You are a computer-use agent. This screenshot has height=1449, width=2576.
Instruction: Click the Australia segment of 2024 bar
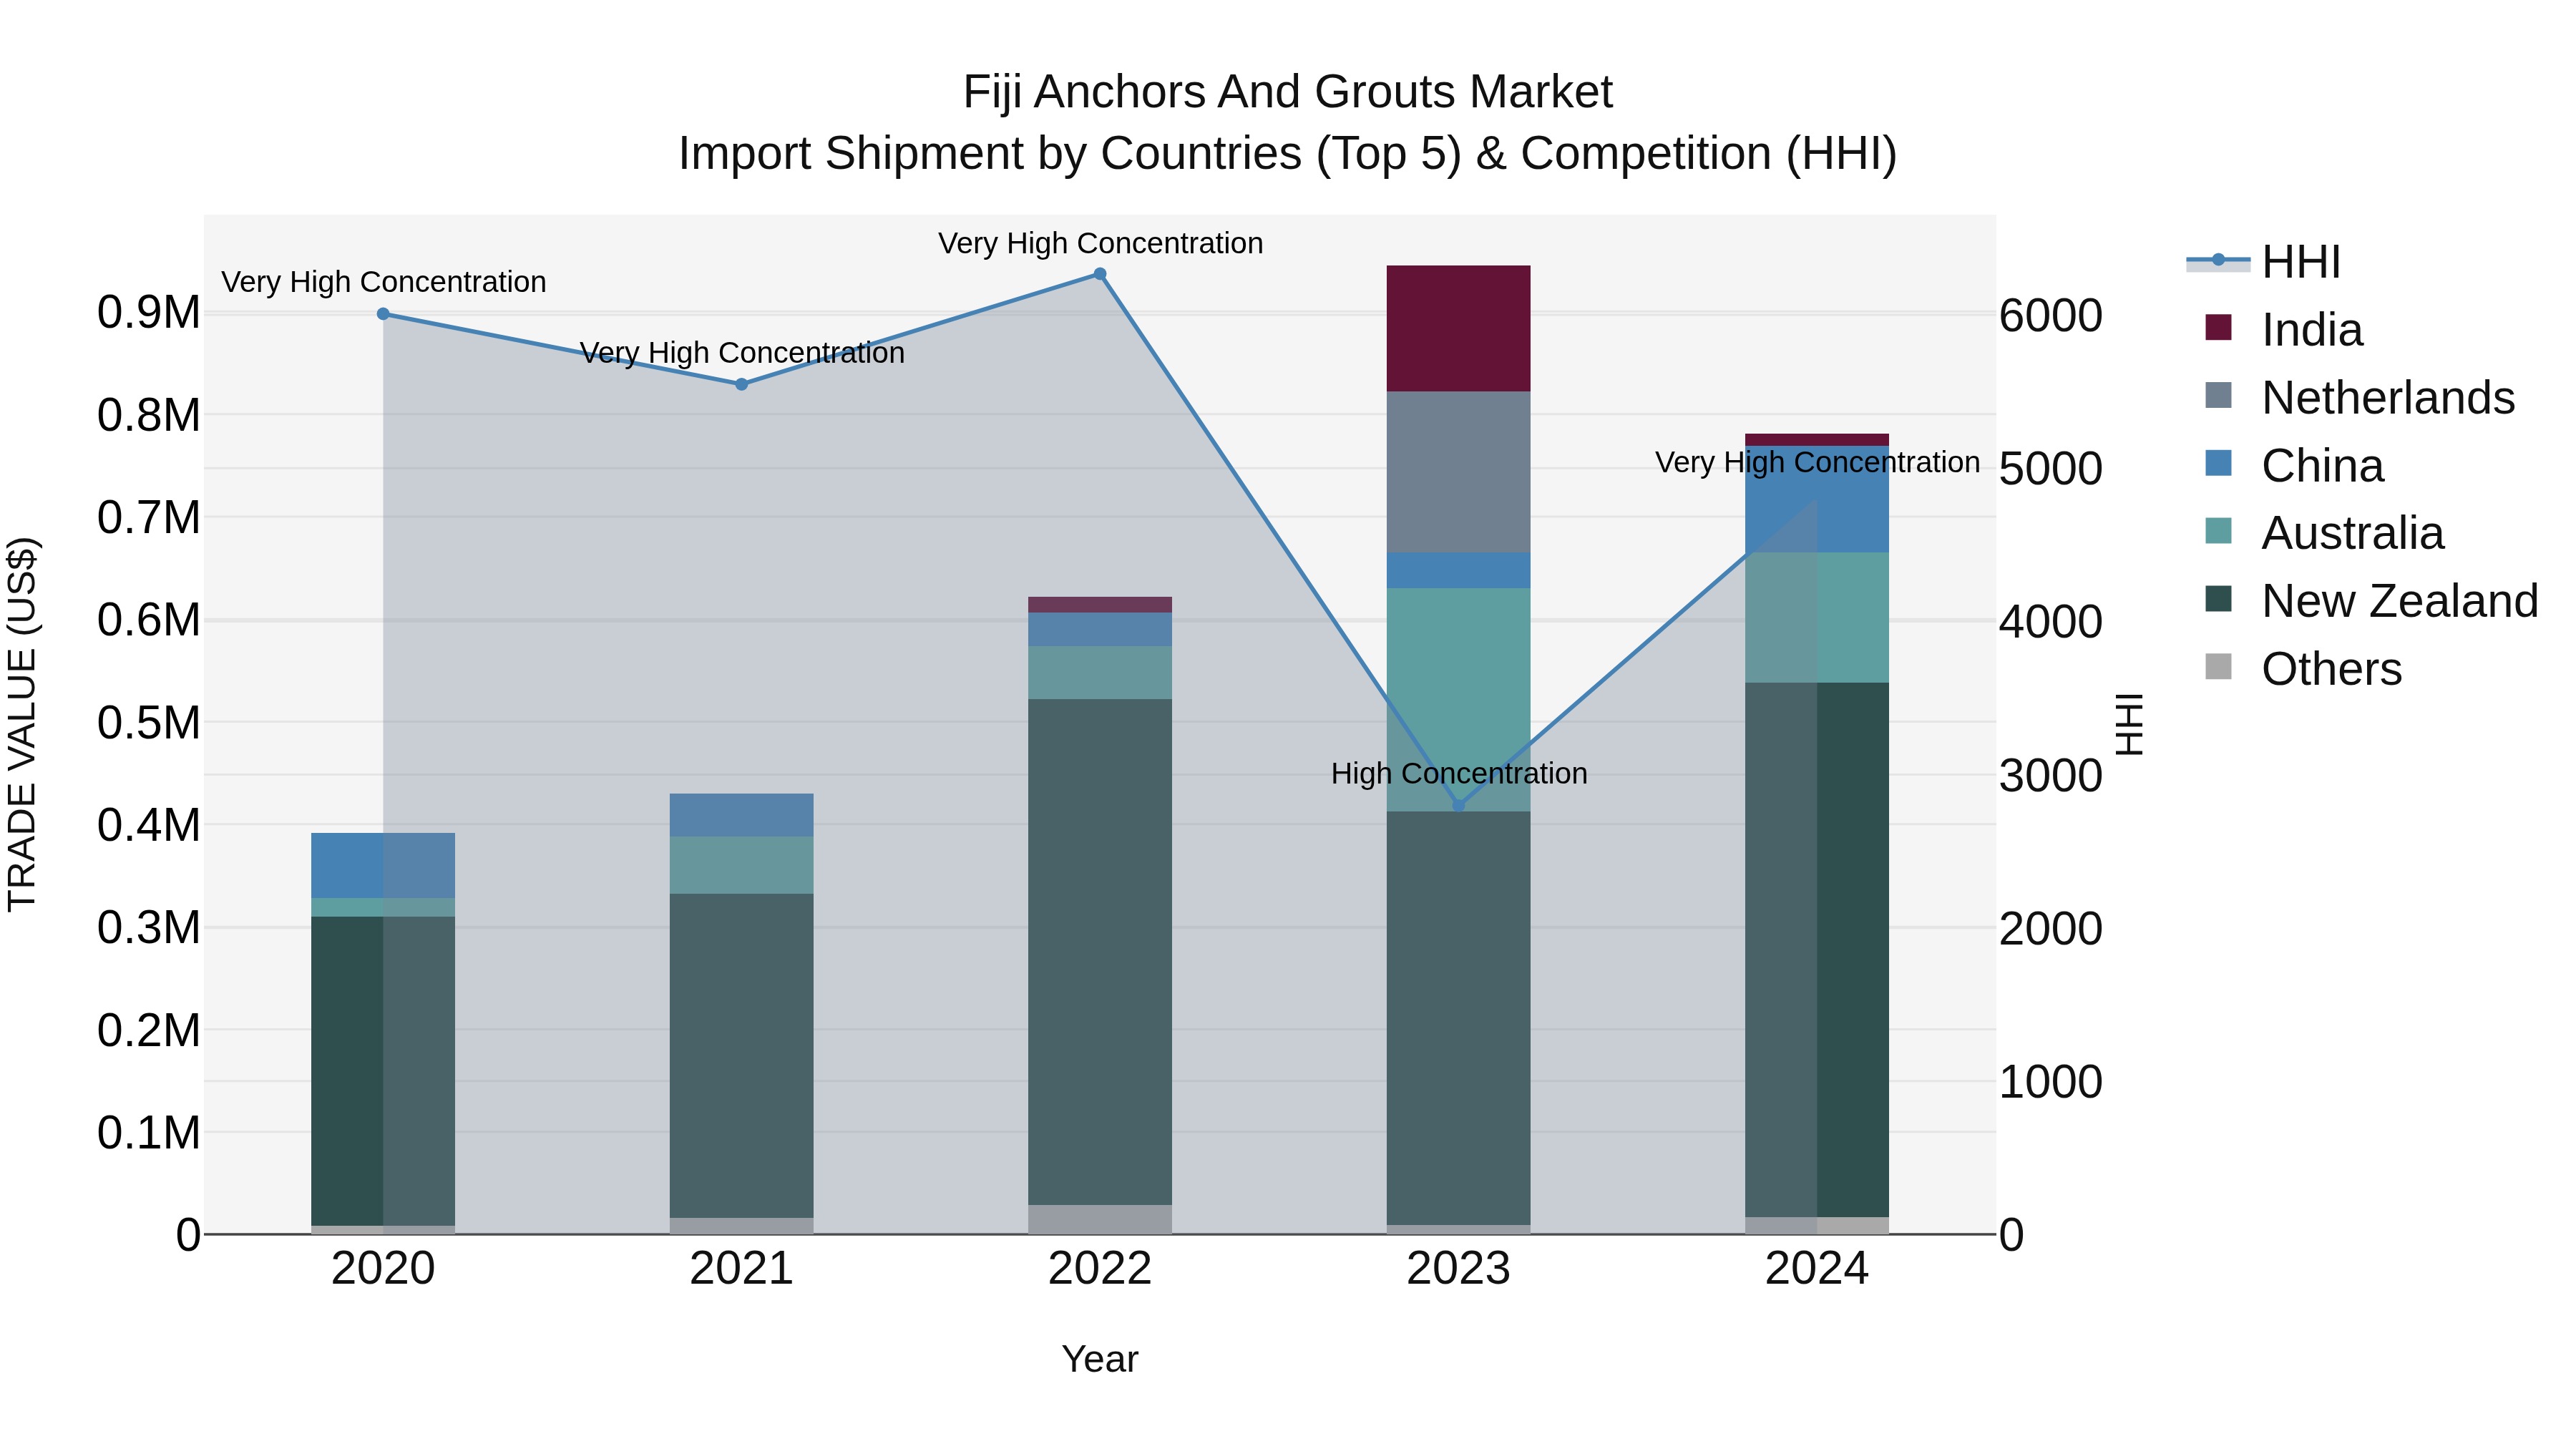[1817, 618]
